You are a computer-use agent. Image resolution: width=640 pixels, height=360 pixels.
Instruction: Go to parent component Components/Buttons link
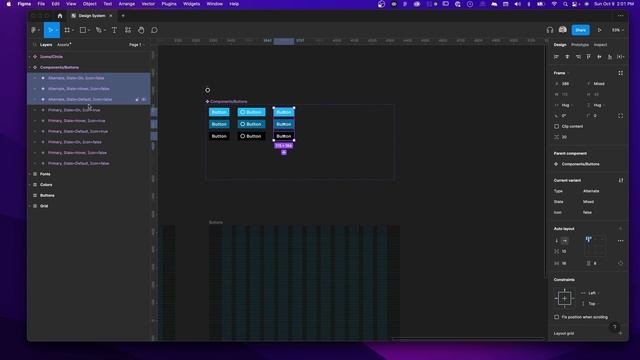(x=580, y=164)
